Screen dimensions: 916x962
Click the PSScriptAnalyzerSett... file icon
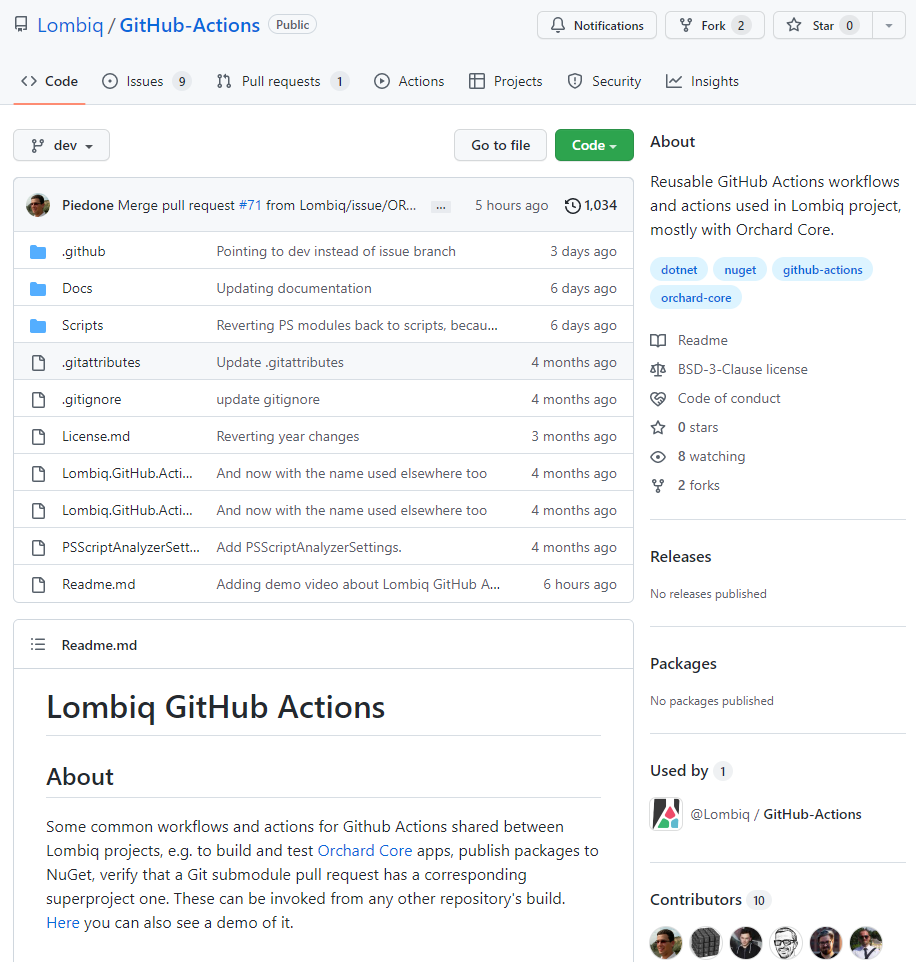(38, 547)
